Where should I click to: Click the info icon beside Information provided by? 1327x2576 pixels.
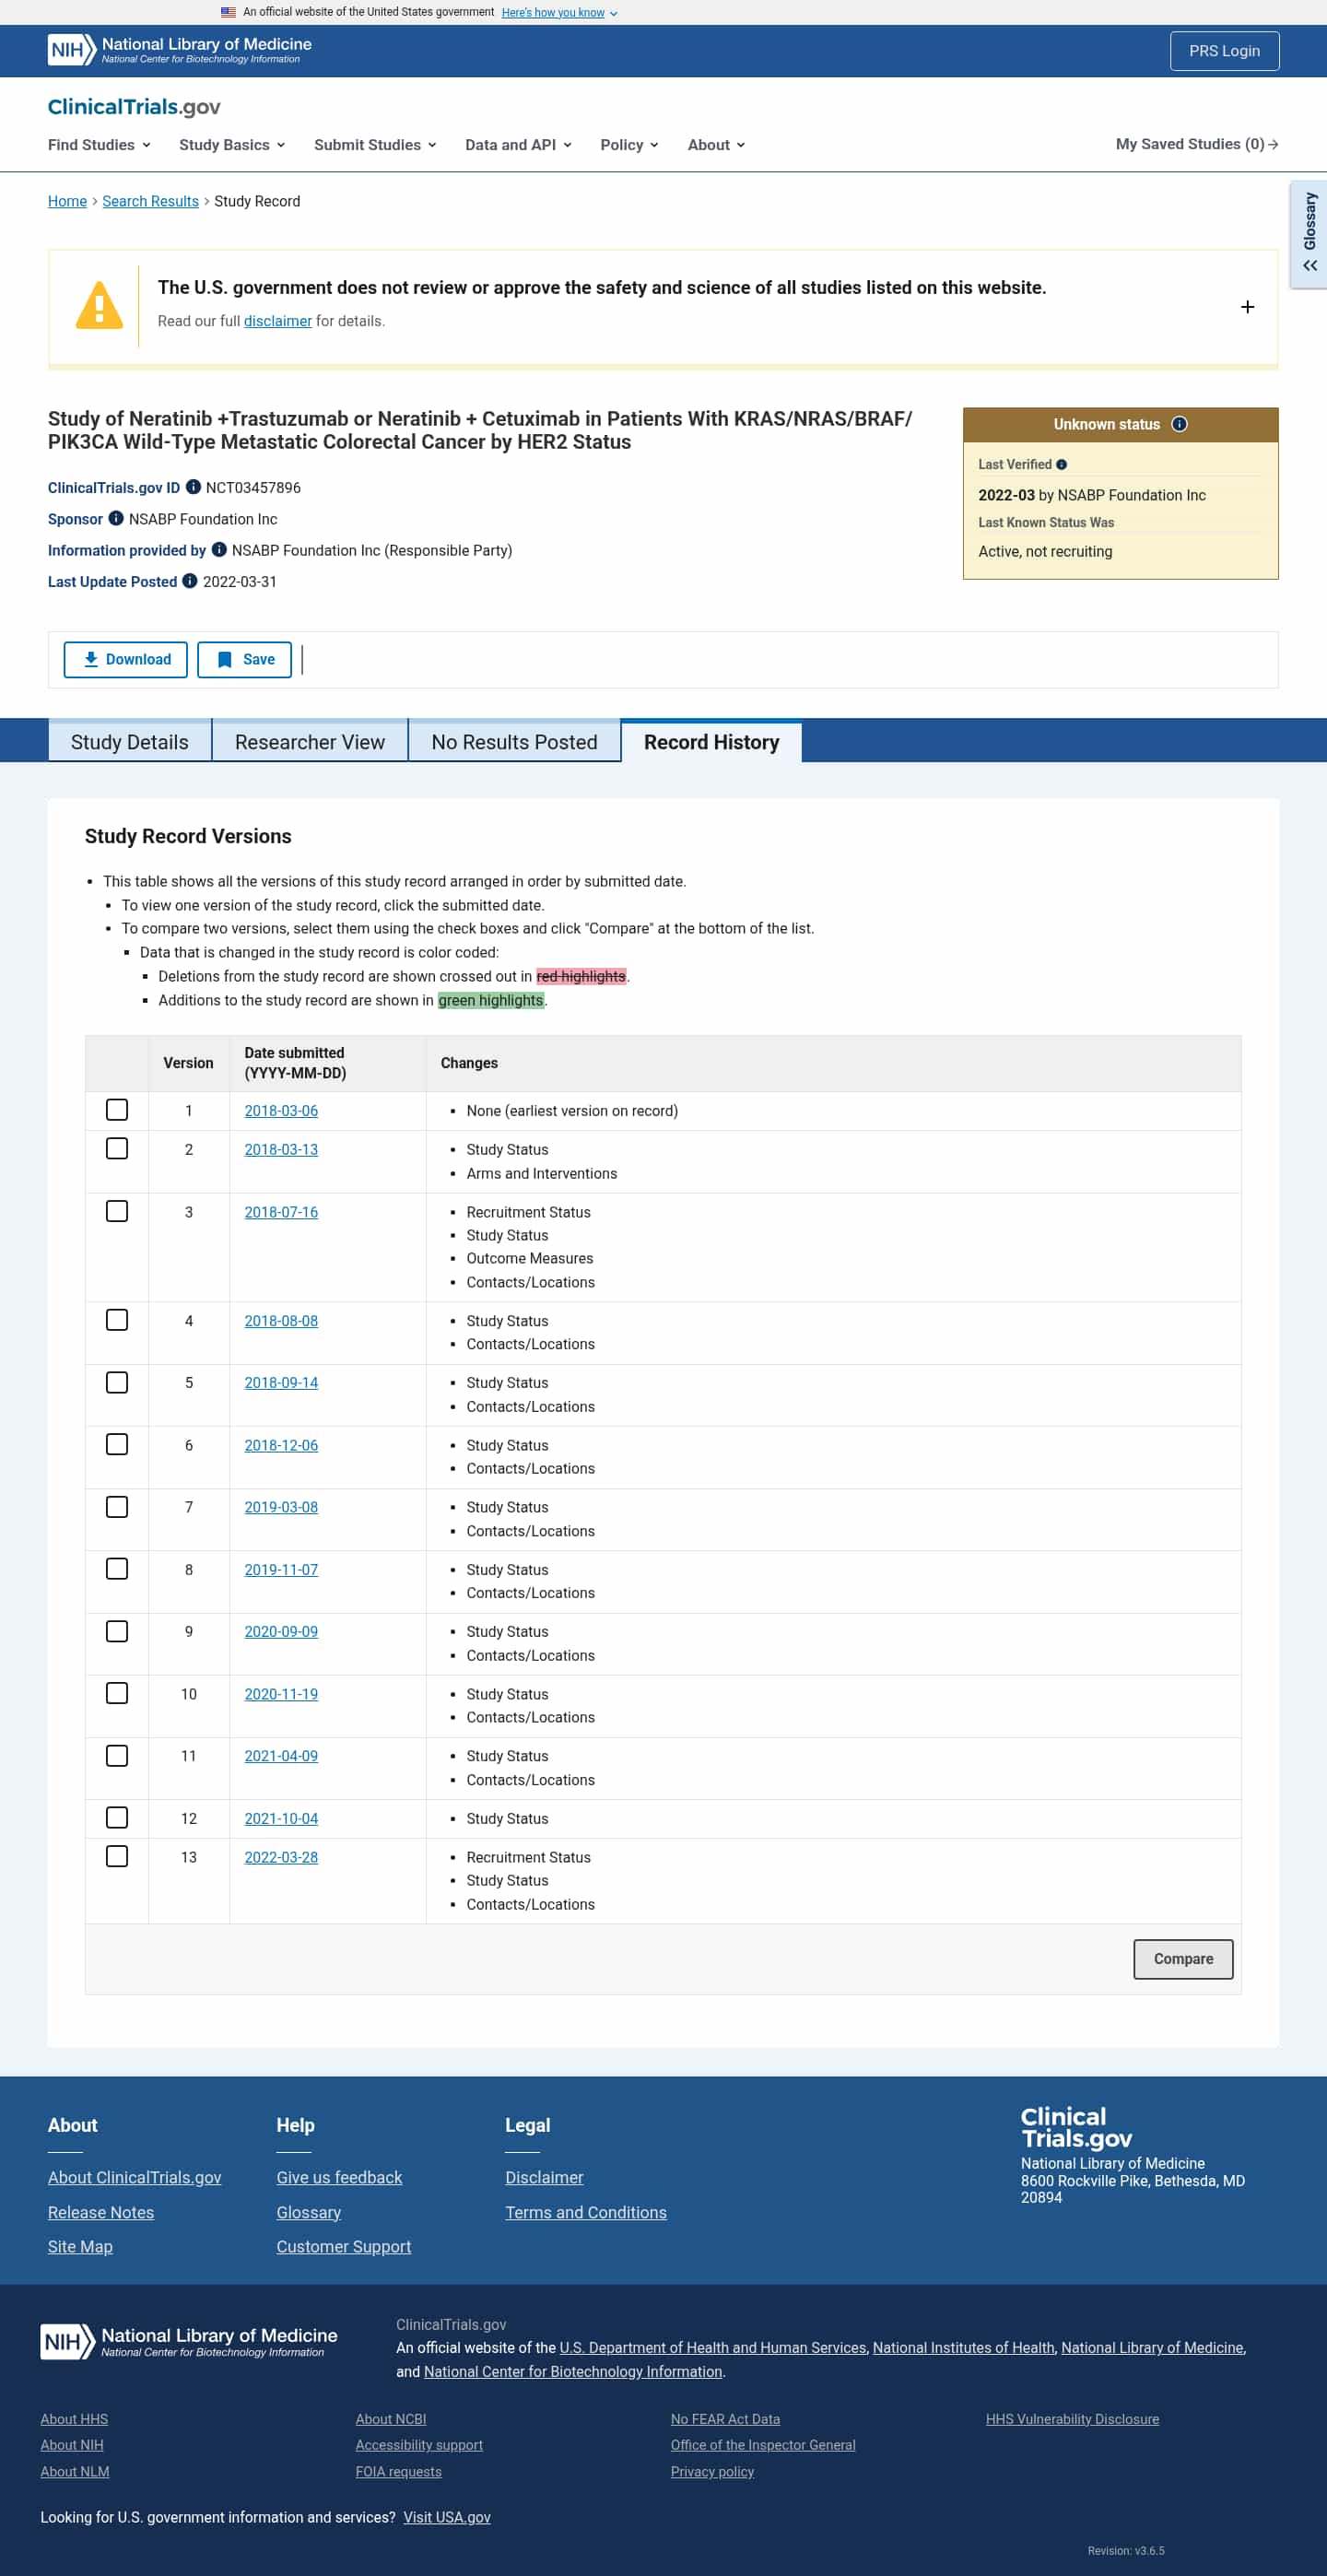[219, 549]
